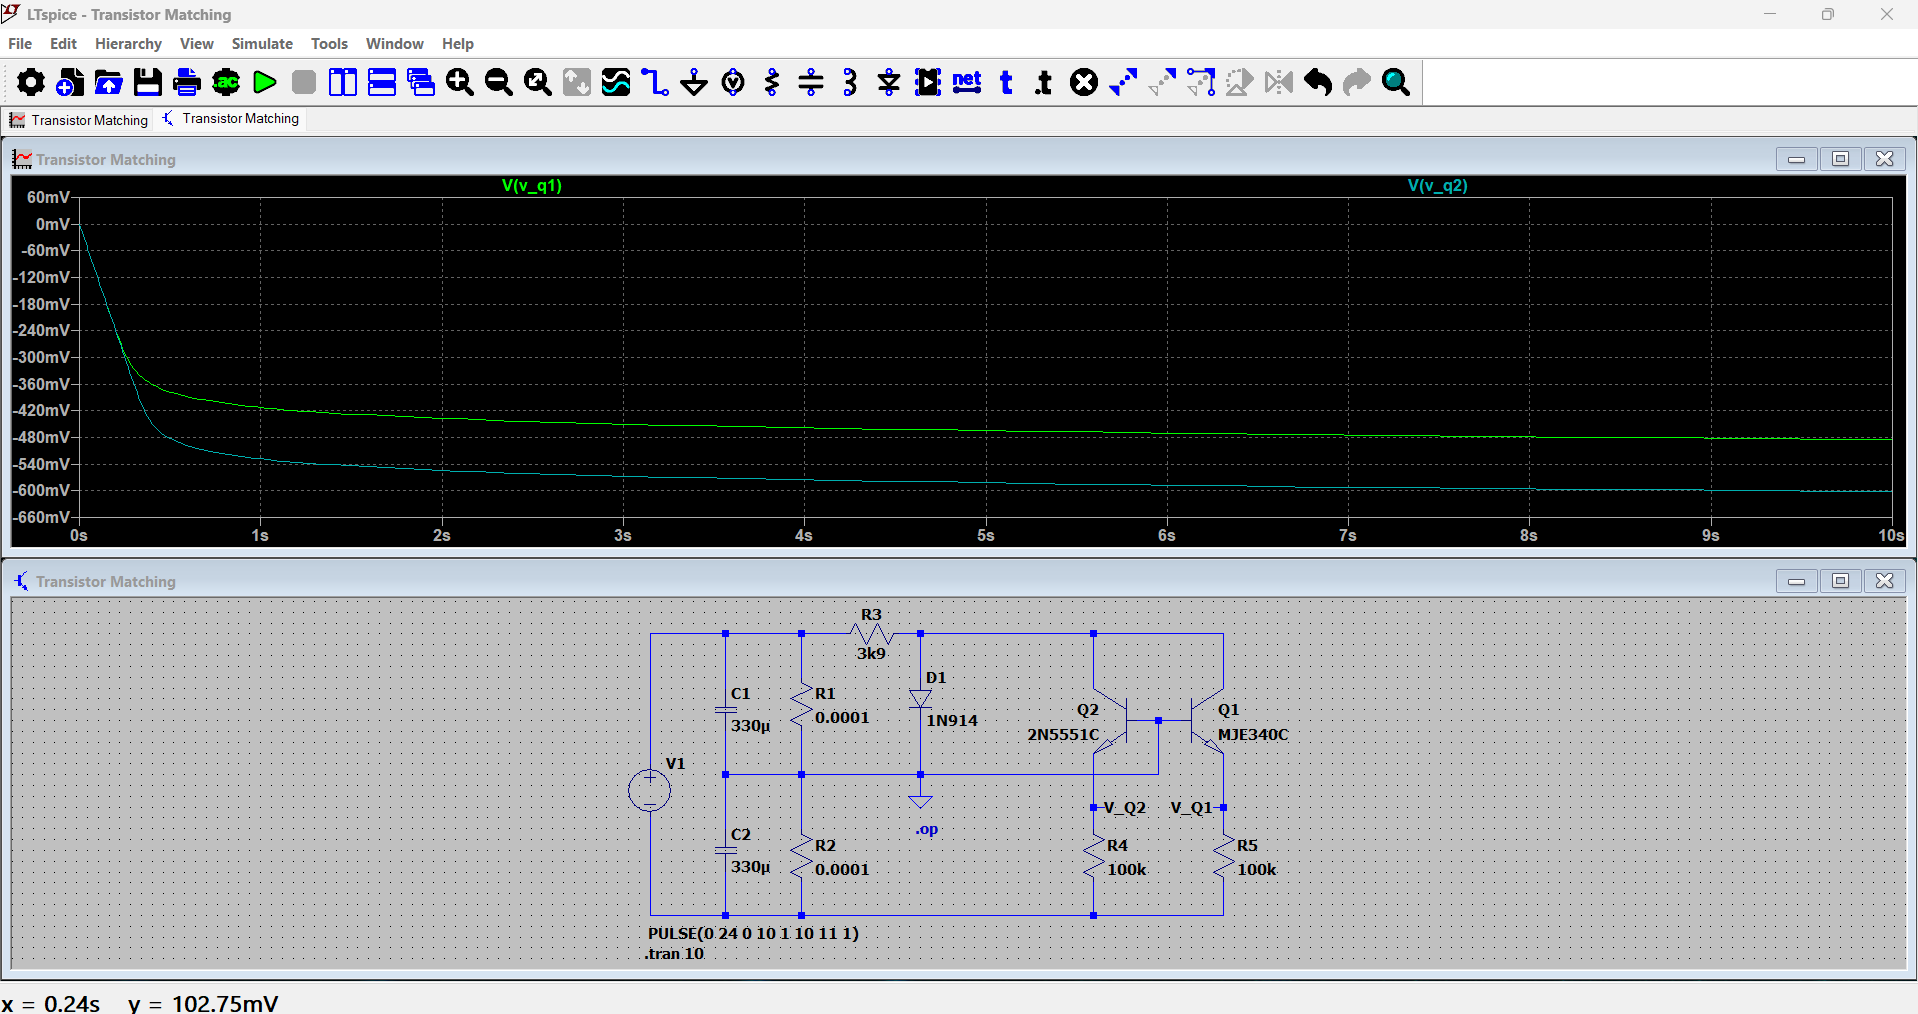The image size is (1918, 1014).
Task: Minimize the schematic subwindow
Action: [1796, 581]
